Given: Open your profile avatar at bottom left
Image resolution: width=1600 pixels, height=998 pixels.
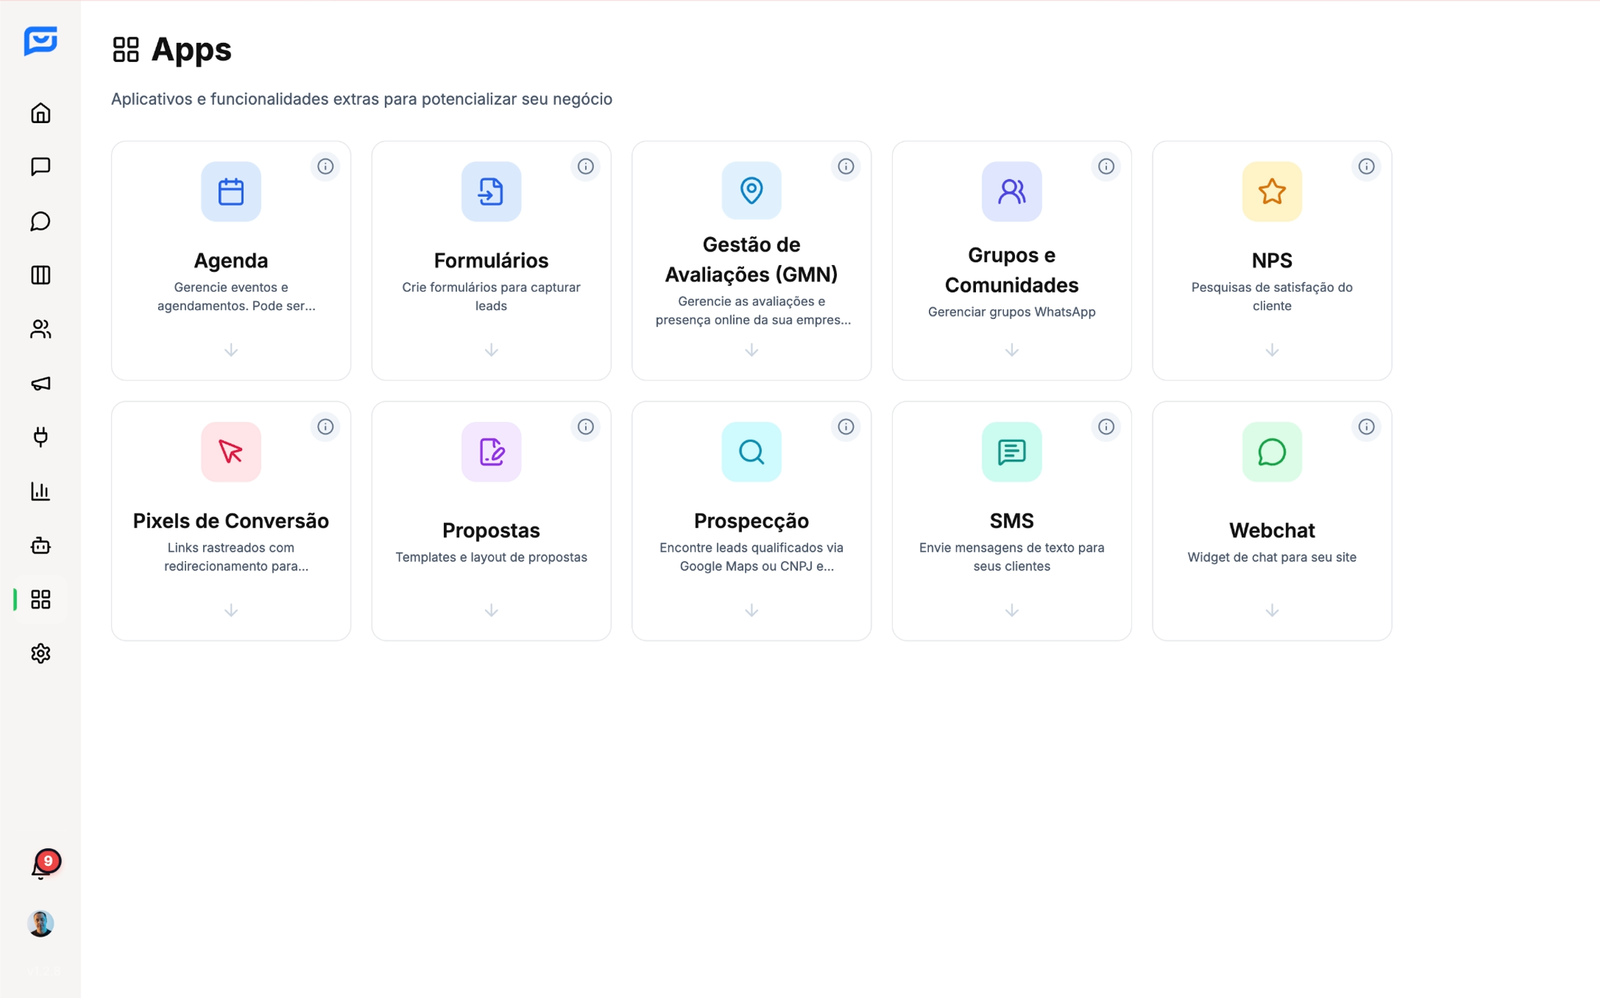Looking at the screenshot, I should [40, 922].
